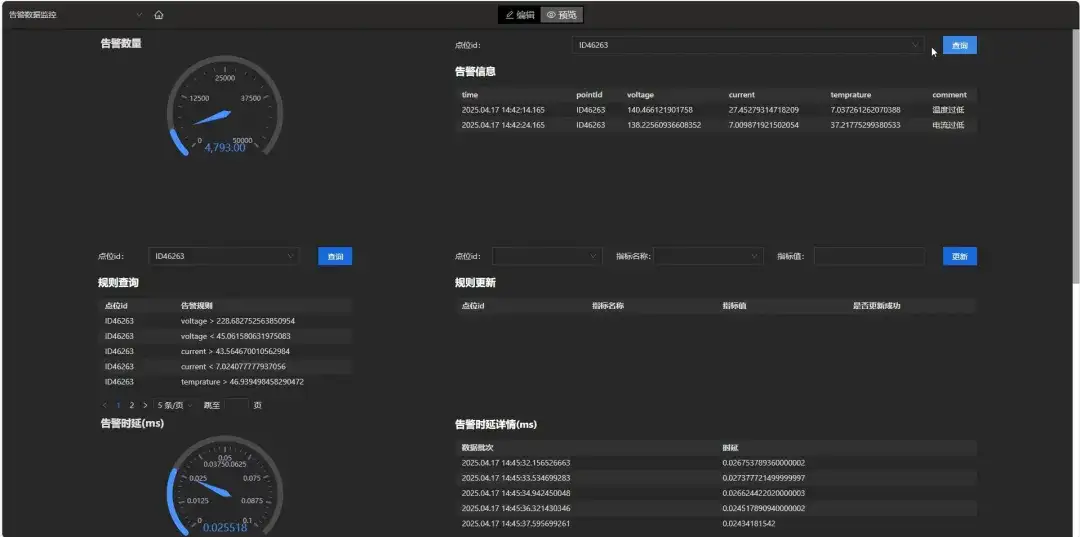The image size is (1080, 537).
Task: Click the comment column header
Action: click(949, 95)
